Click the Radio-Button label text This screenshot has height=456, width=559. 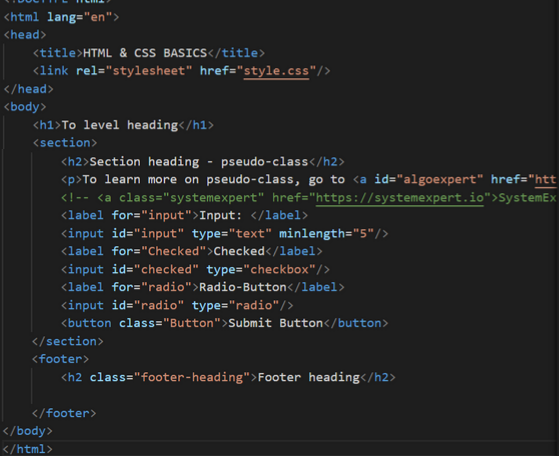pyautogui.click(x=242, y=287)
